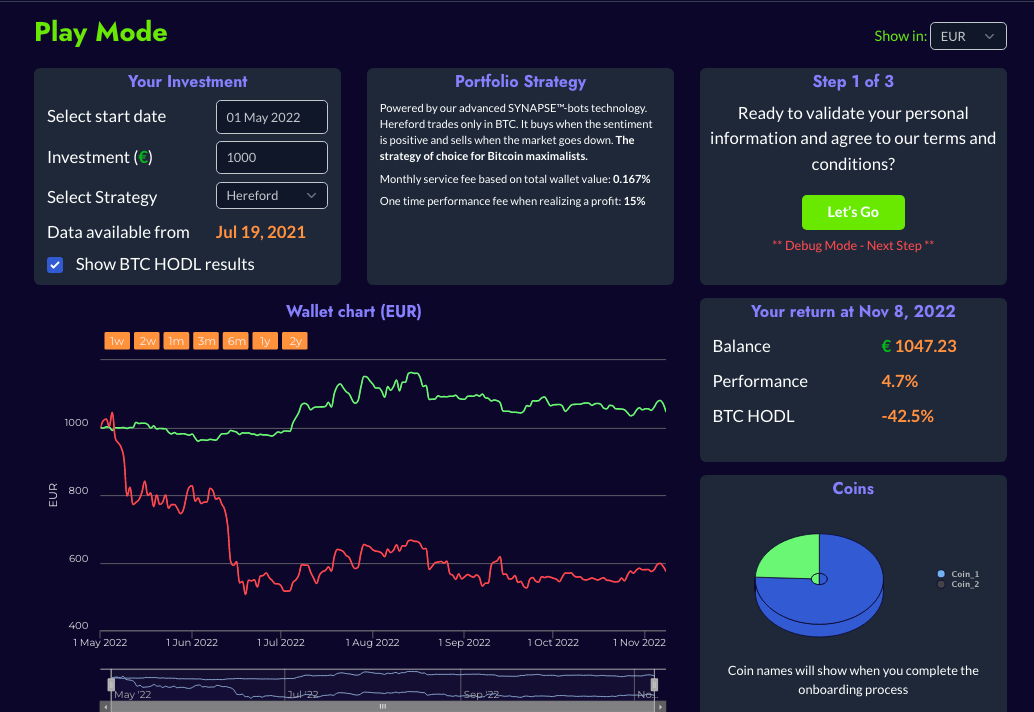
Task: Click right handle of chart range slider
Action: (x=655, y=684)
